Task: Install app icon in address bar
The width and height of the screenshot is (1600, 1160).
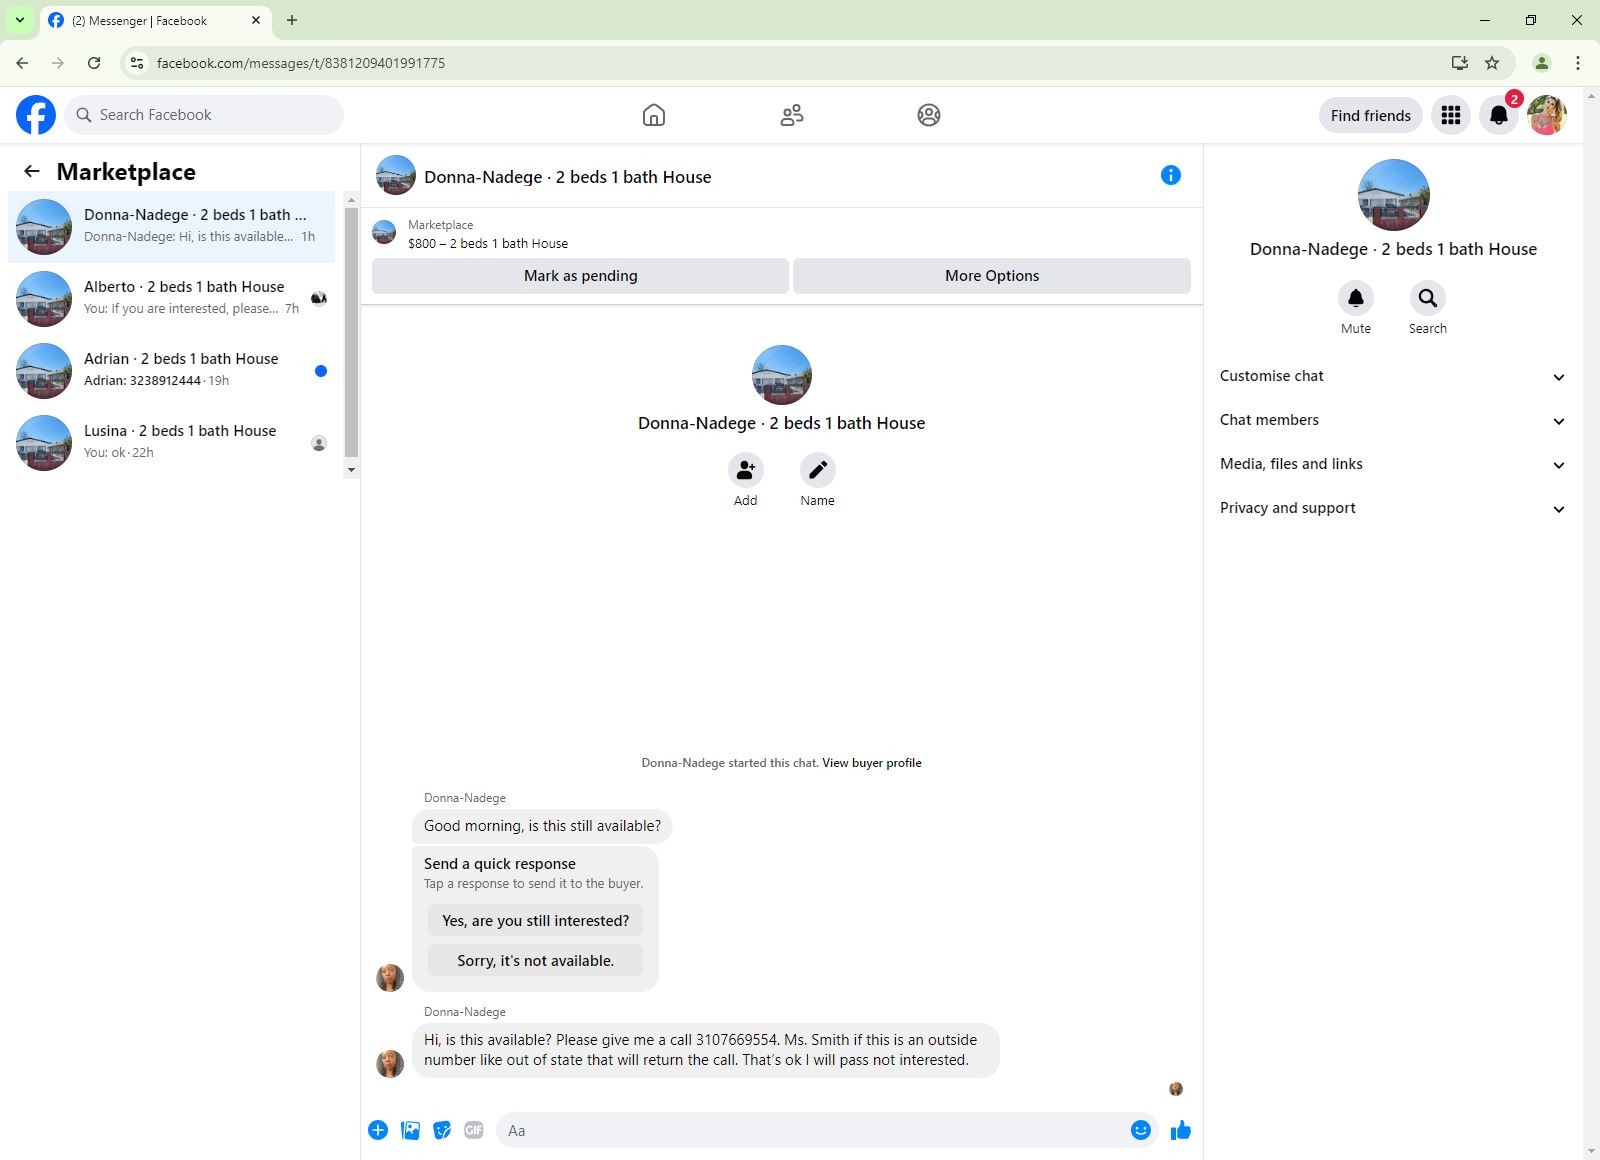Action: pos(1460,63)
